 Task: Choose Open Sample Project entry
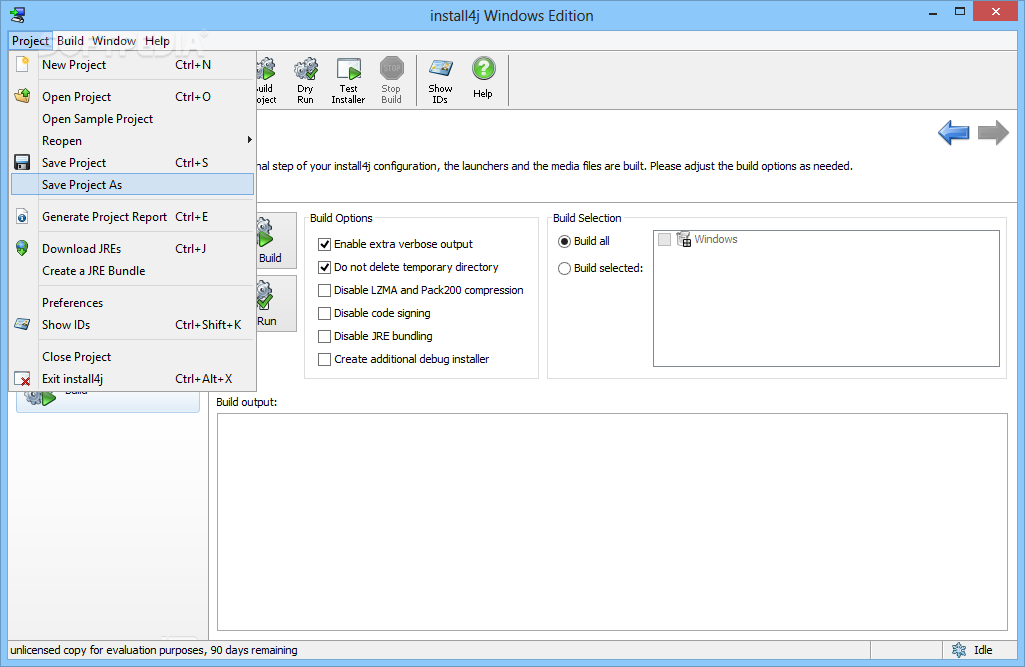(133, 119)
